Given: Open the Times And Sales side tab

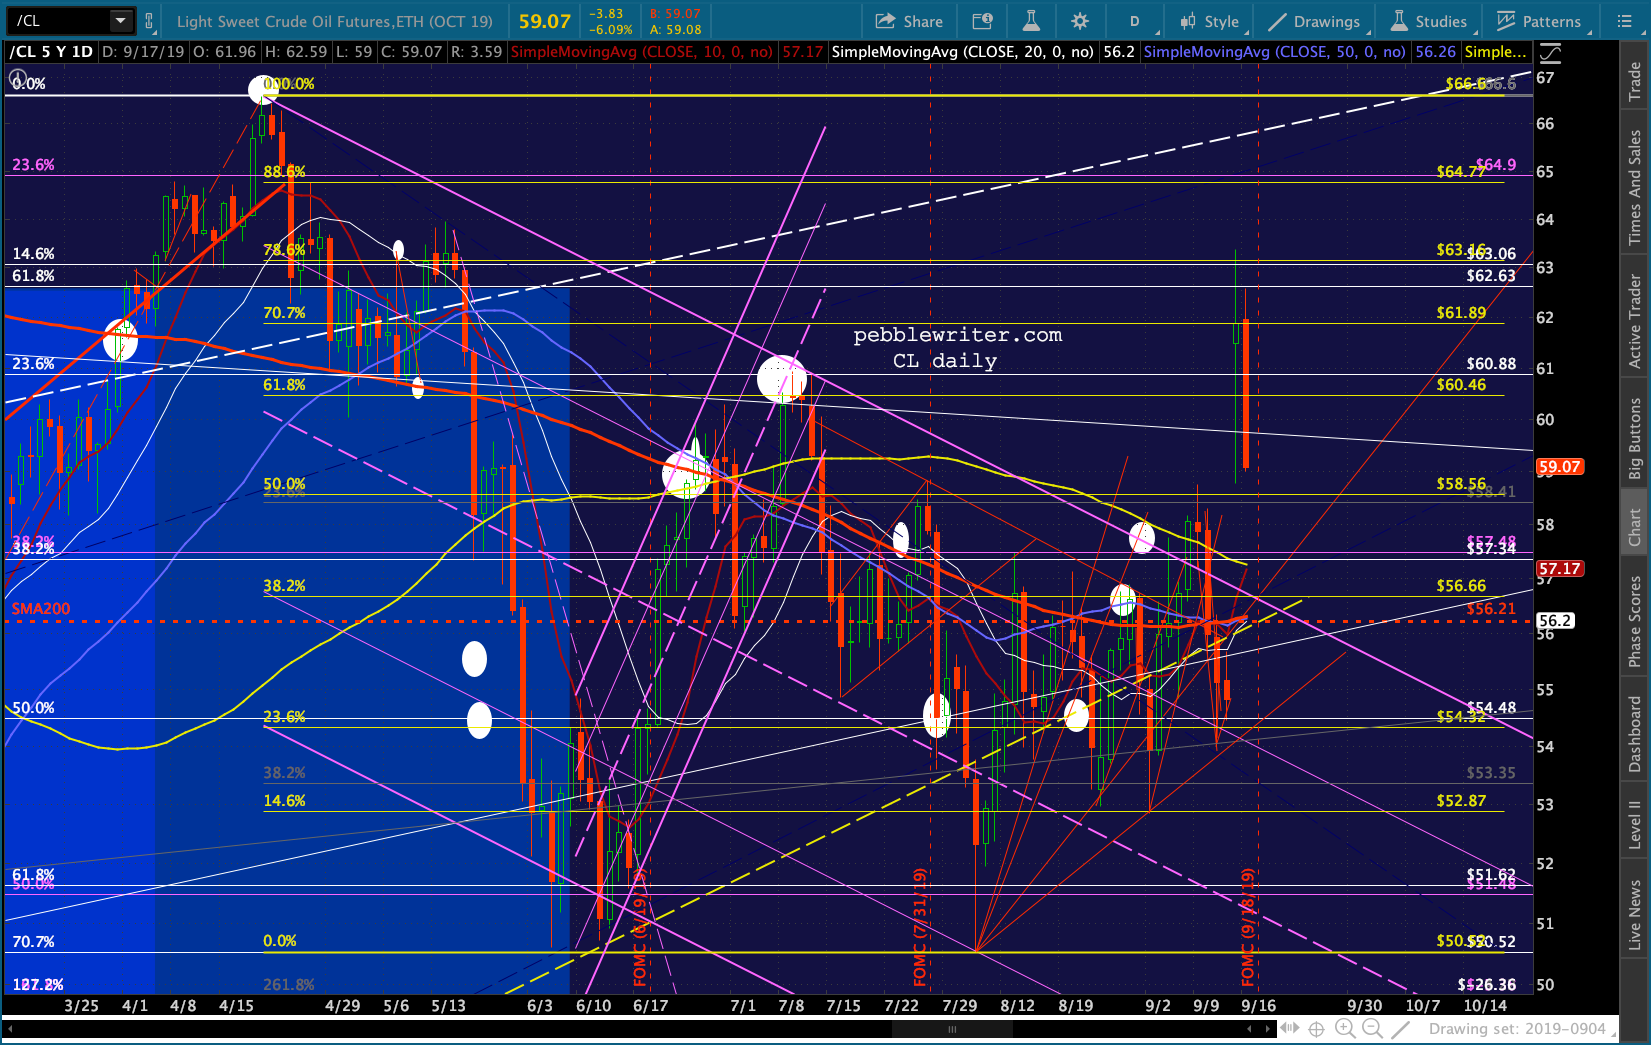Looking at the screenshot, I should [1635, 186].
